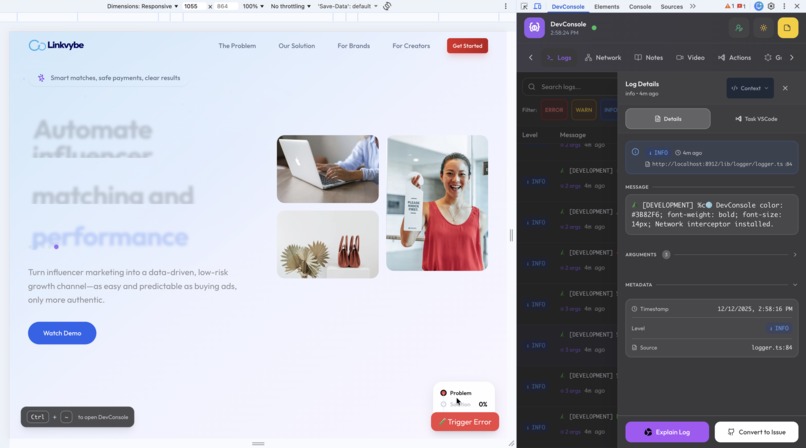Select the Problem radio option
This screenshot has width=806, height=448.
pyautogui.click(x=455, y=393)
